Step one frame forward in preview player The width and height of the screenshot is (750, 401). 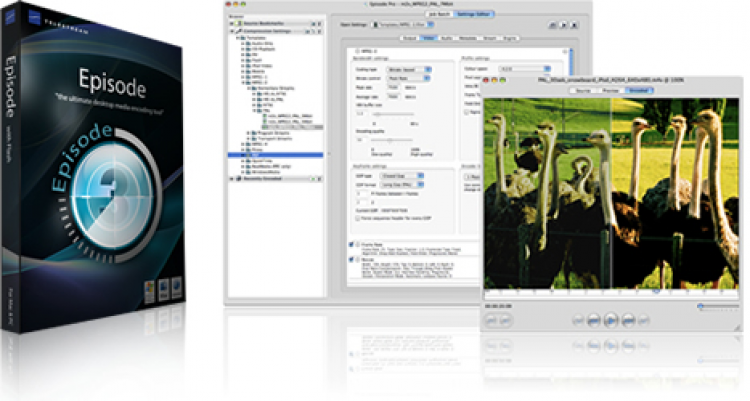tap(628, 320)
